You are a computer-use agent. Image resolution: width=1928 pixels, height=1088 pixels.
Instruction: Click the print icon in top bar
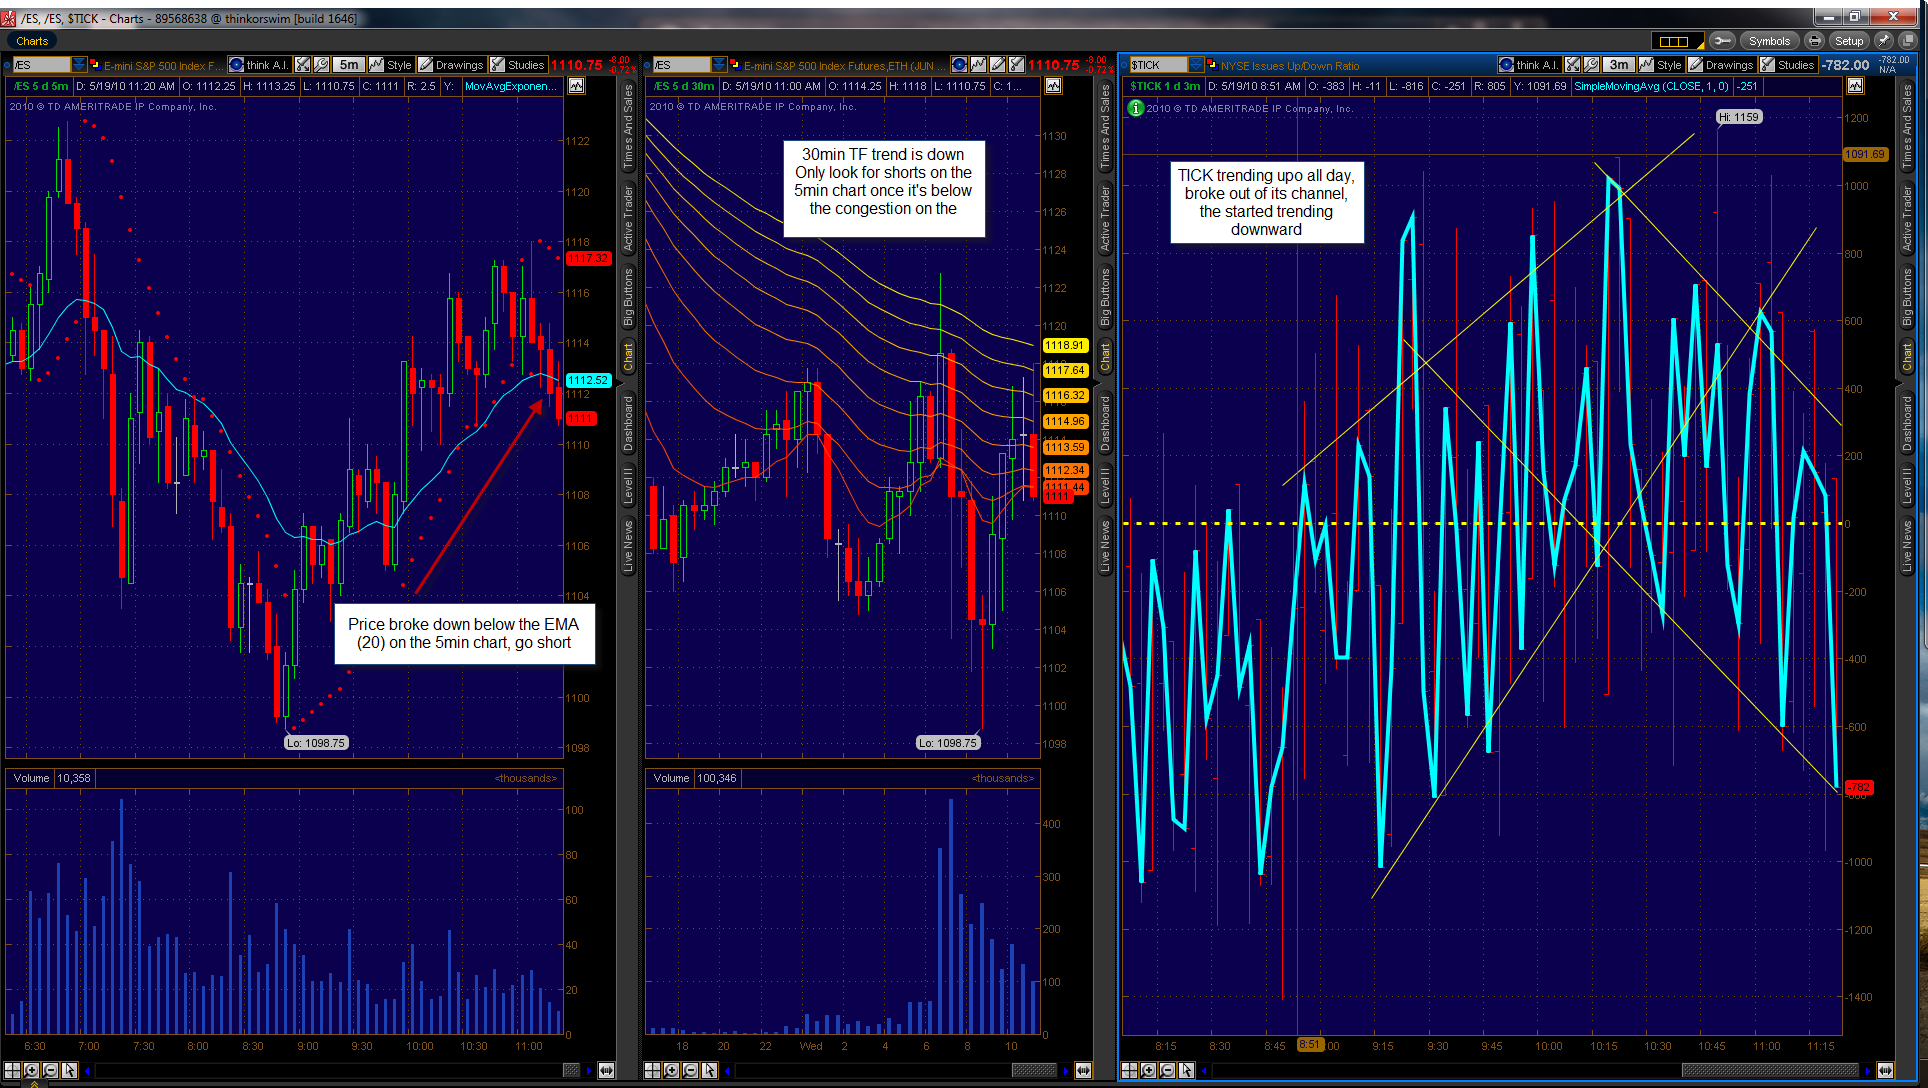[1814, 41]
